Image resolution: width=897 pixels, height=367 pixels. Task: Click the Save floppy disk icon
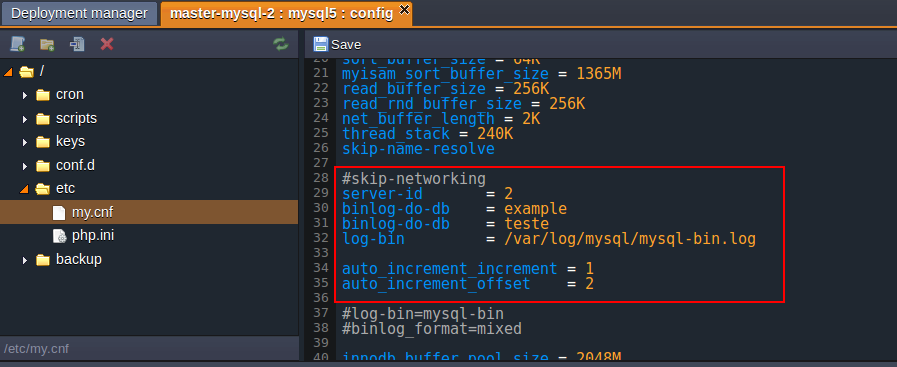pos(321,45)
